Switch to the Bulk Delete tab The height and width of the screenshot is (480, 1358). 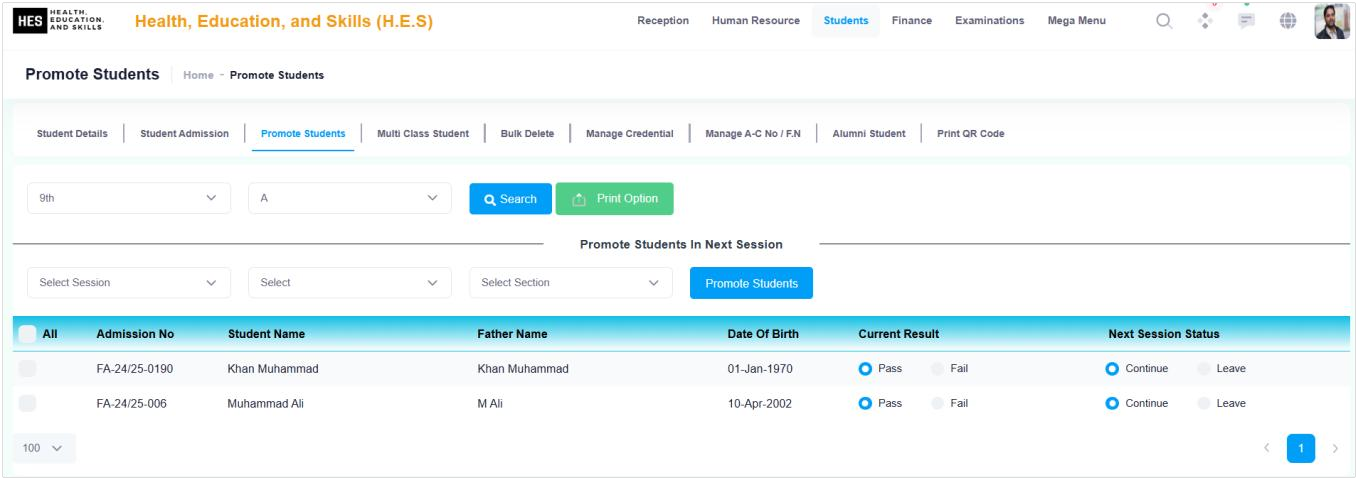click(x=526, y=133)
